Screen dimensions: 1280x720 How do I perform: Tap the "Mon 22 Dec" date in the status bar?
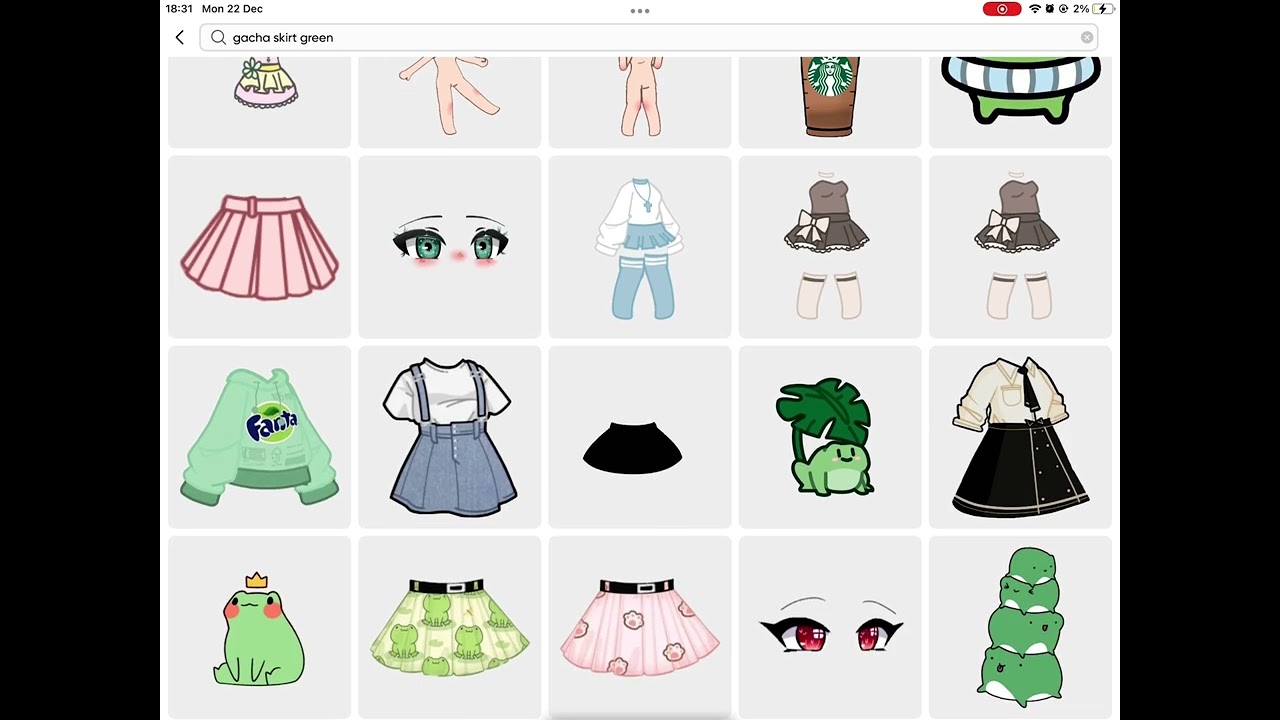click(x=232, y=9)
